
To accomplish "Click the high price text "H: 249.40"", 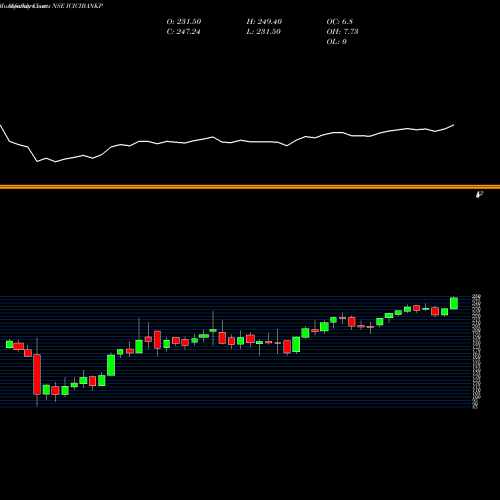I will click(x=264, y=22).
